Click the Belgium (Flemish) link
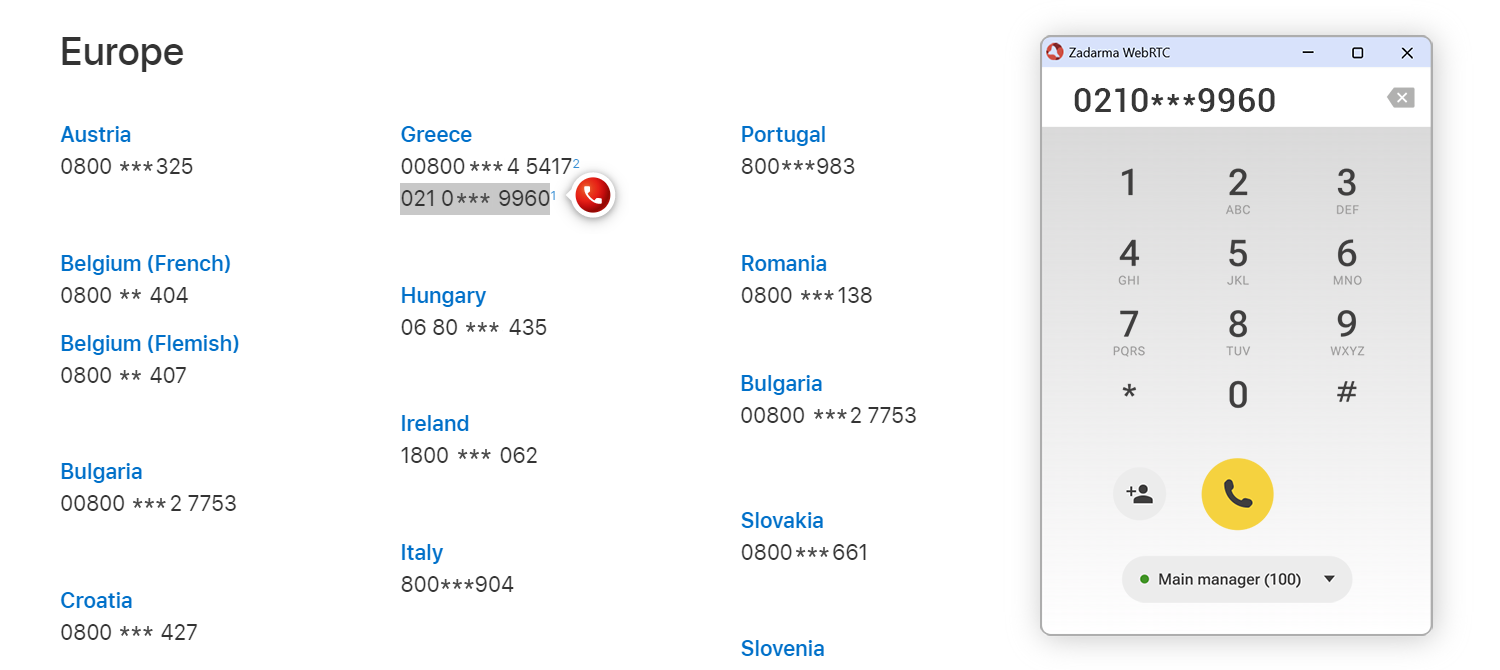The image size is (1500, 670). (x=150, y=344)
